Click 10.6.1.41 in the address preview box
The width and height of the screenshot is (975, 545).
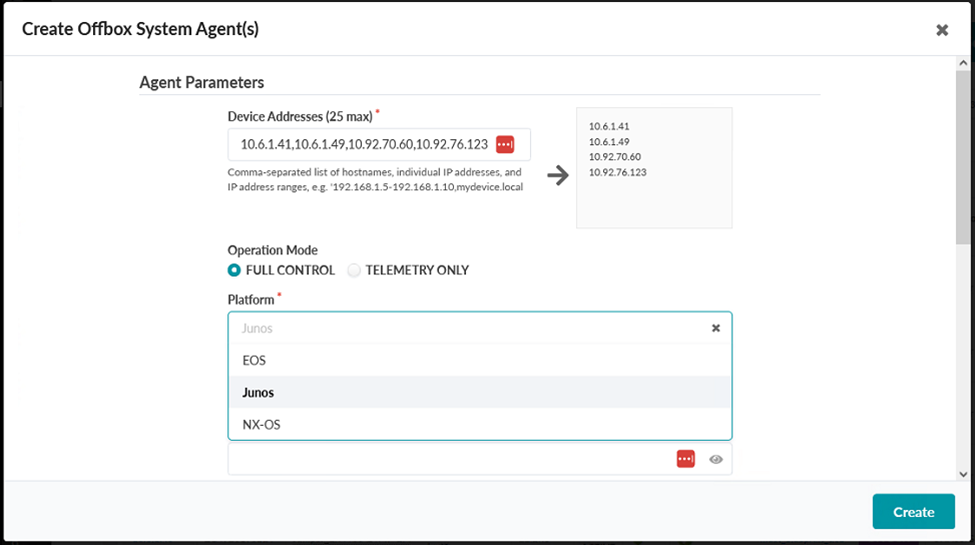point(609,127)
